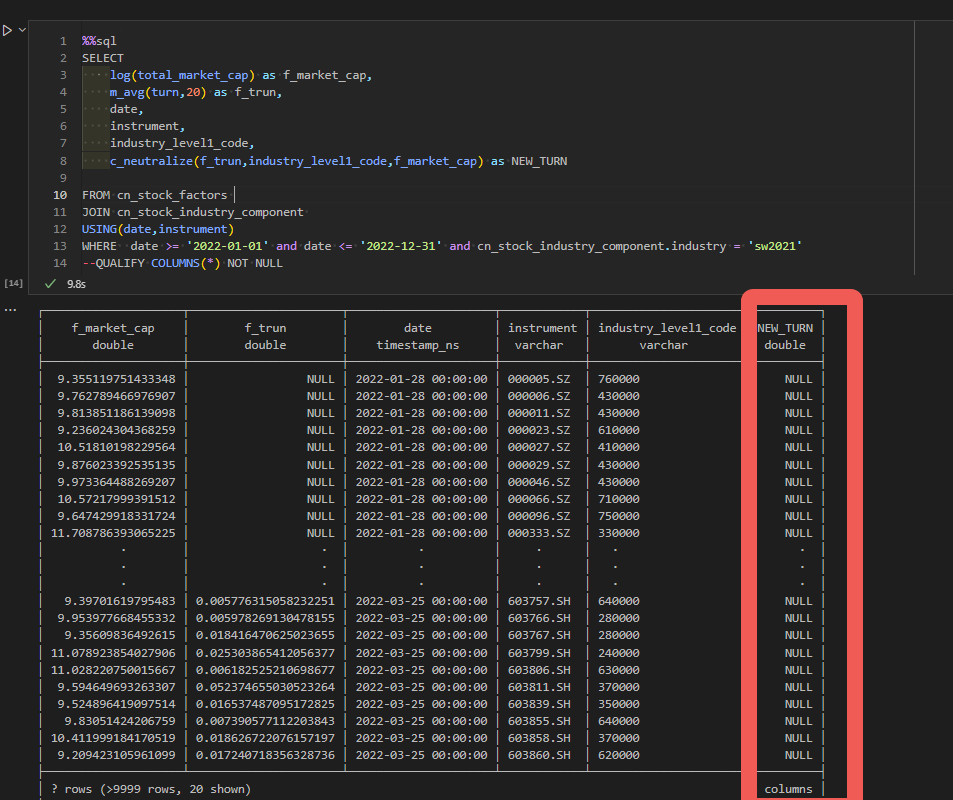The width and height of the screenshot is (953, 800).
Task: Click the green success checkmark icon
Action: (x=51, y=284)
